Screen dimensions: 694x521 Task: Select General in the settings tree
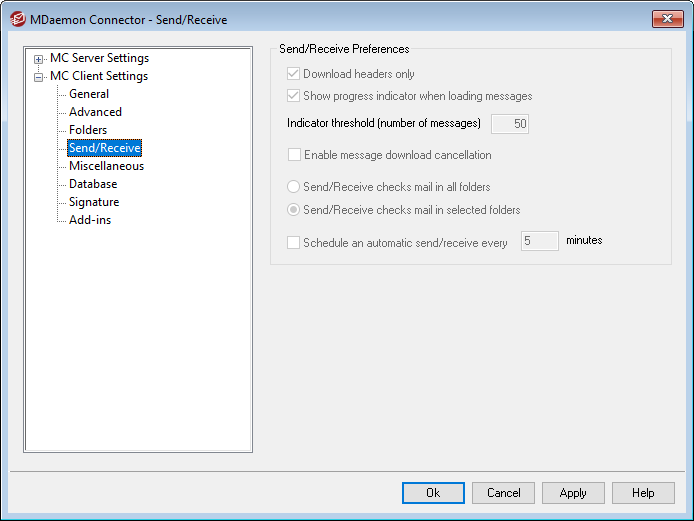(x=89, y=94)
